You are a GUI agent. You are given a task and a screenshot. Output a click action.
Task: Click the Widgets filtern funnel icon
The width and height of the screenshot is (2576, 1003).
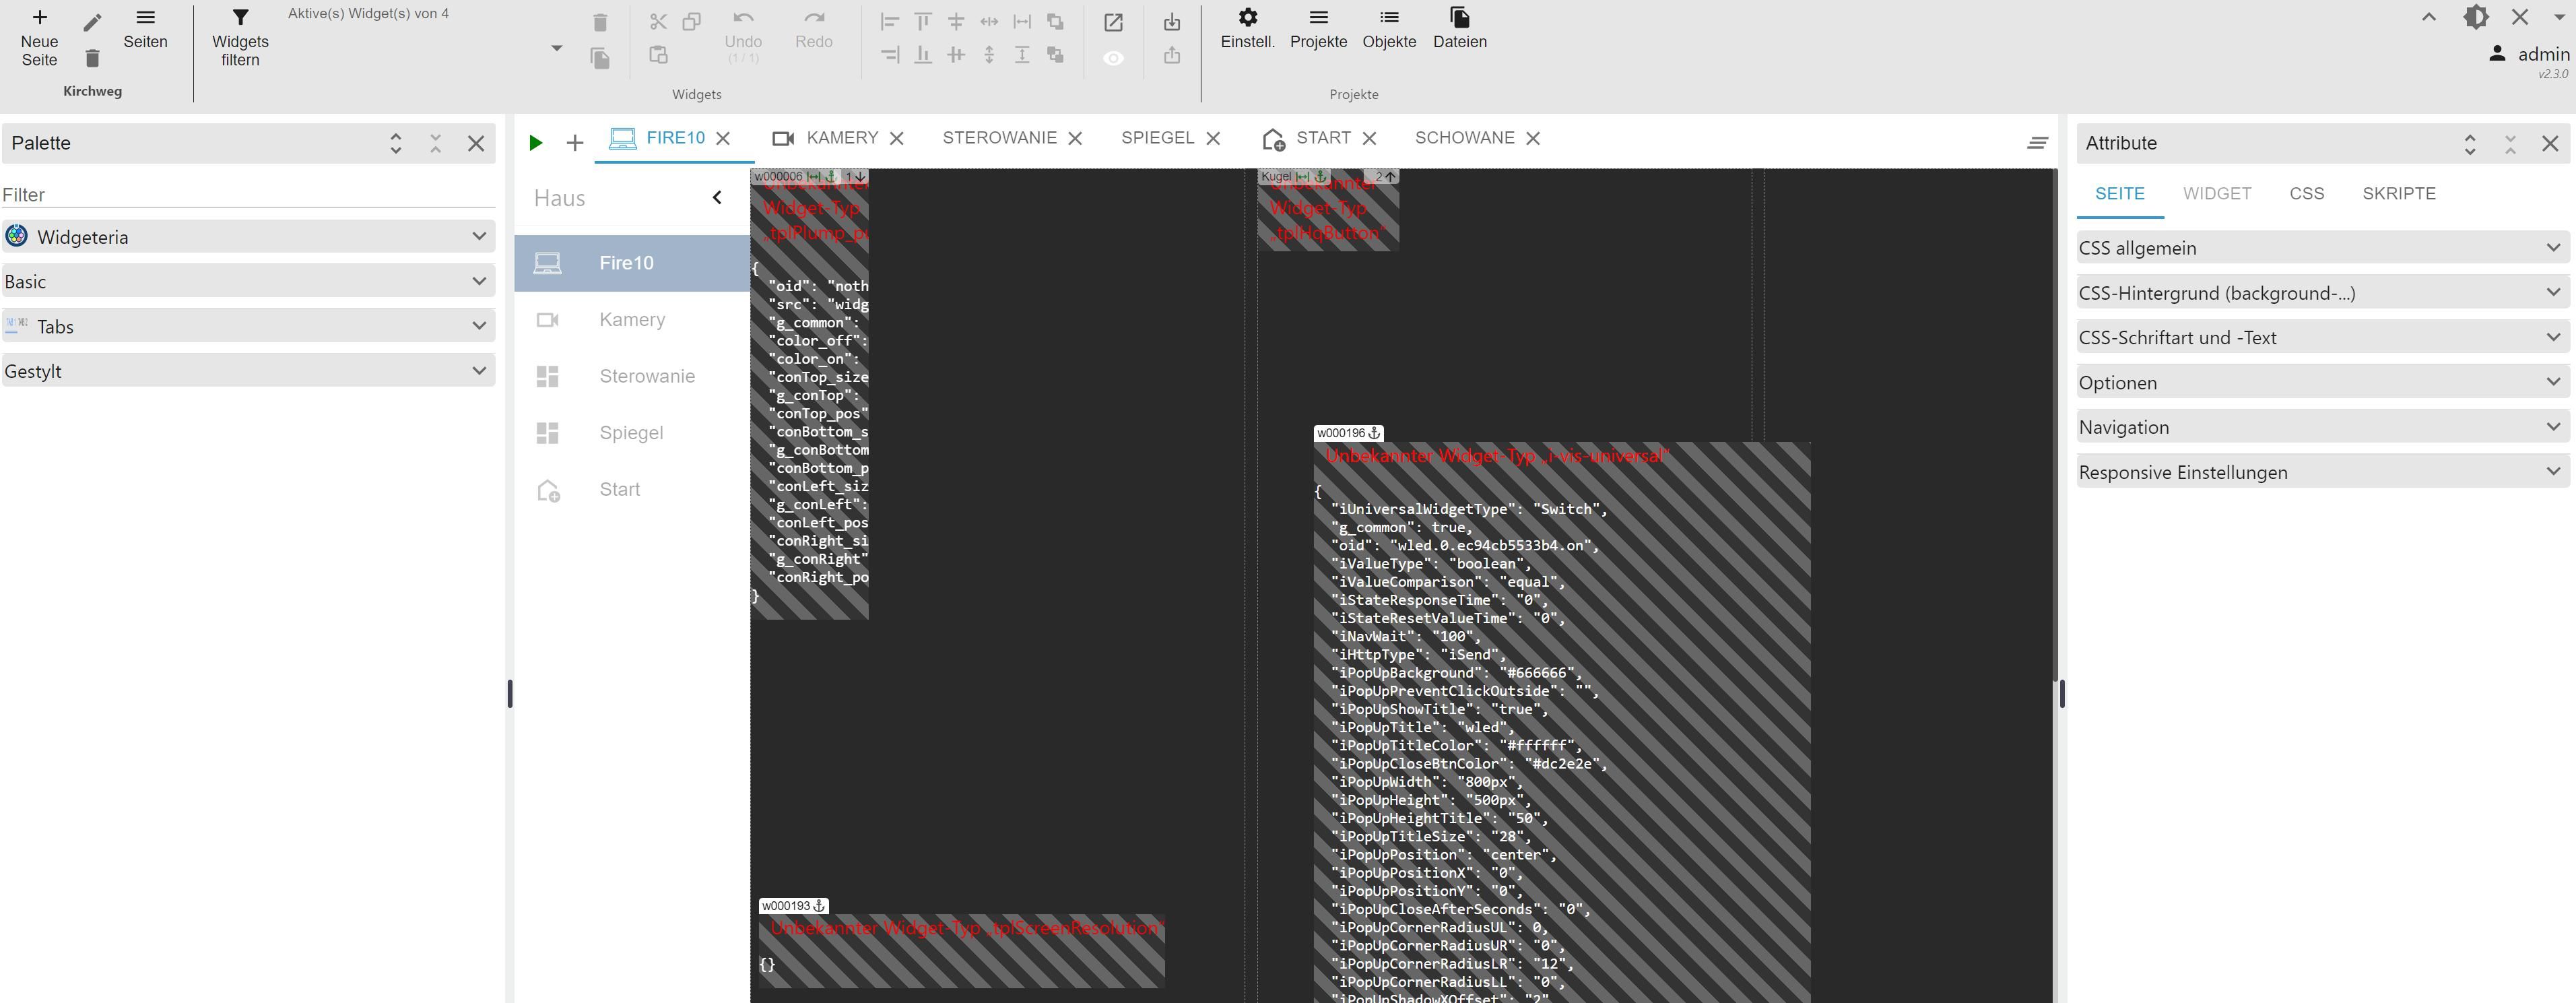pos(240,18)
